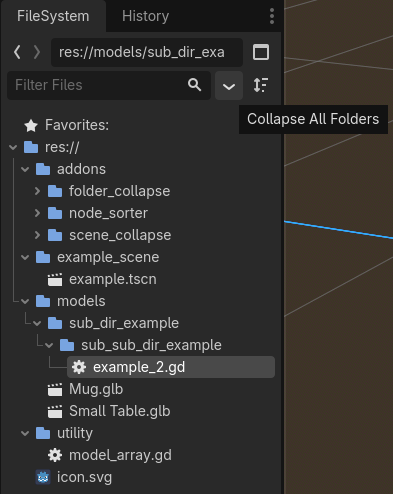This screenshot has height=494, width=393.
Task: Click the Favorites star icon
Action: (x=31, y=126)
